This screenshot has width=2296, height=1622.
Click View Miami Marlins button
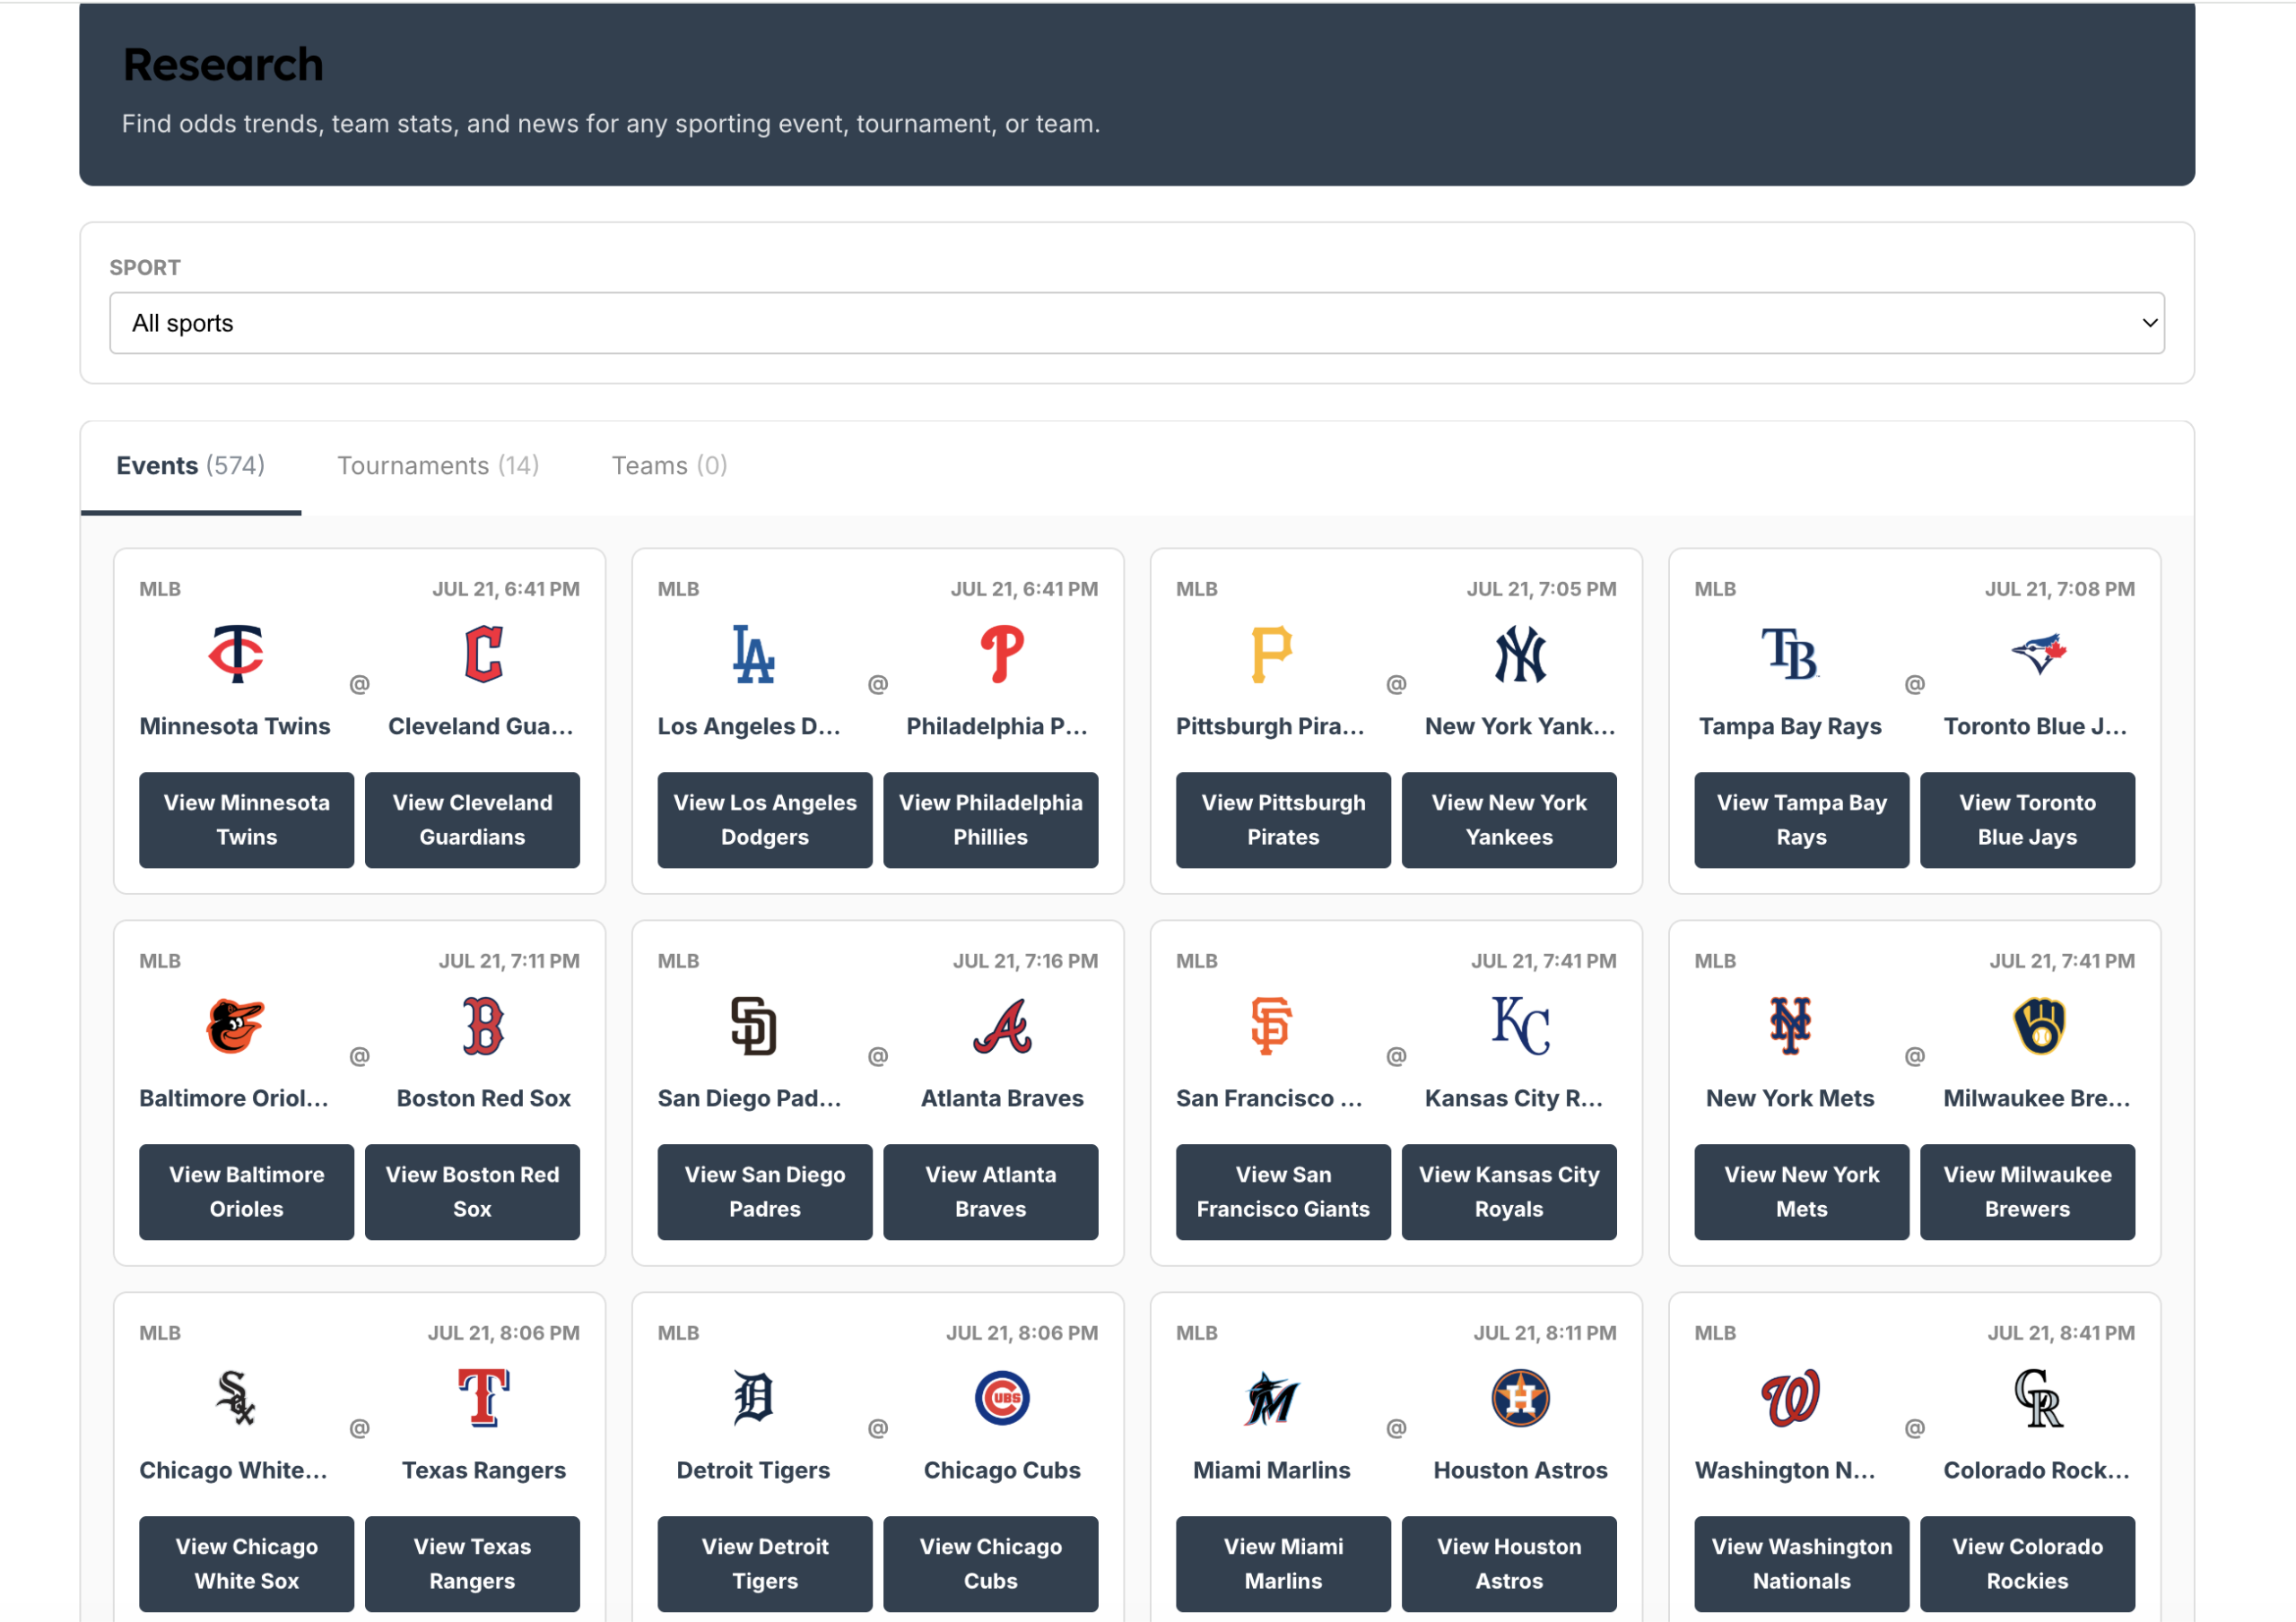1283,1564
